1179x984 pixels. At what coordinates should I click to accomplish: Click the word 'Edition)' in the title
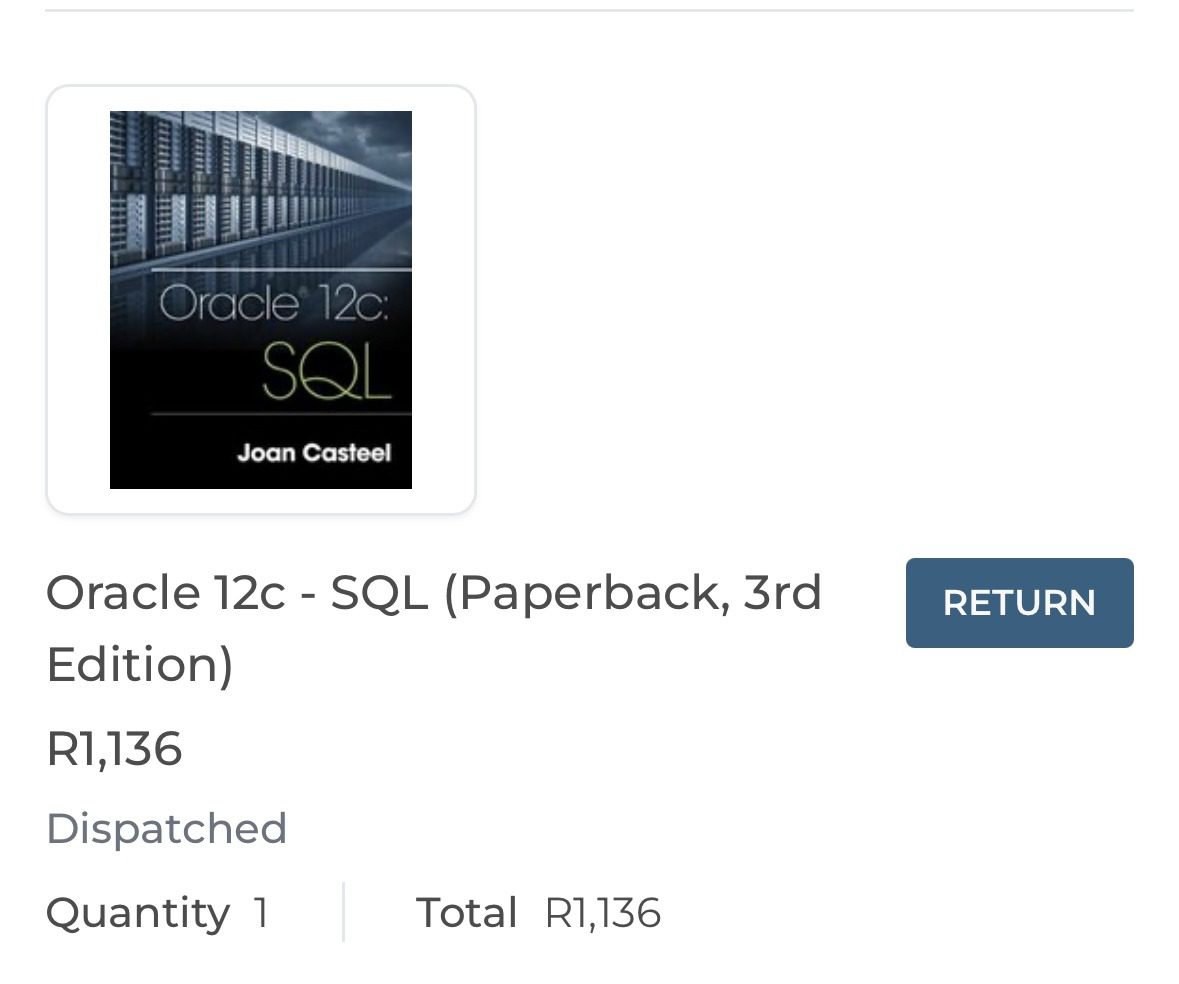139,664
